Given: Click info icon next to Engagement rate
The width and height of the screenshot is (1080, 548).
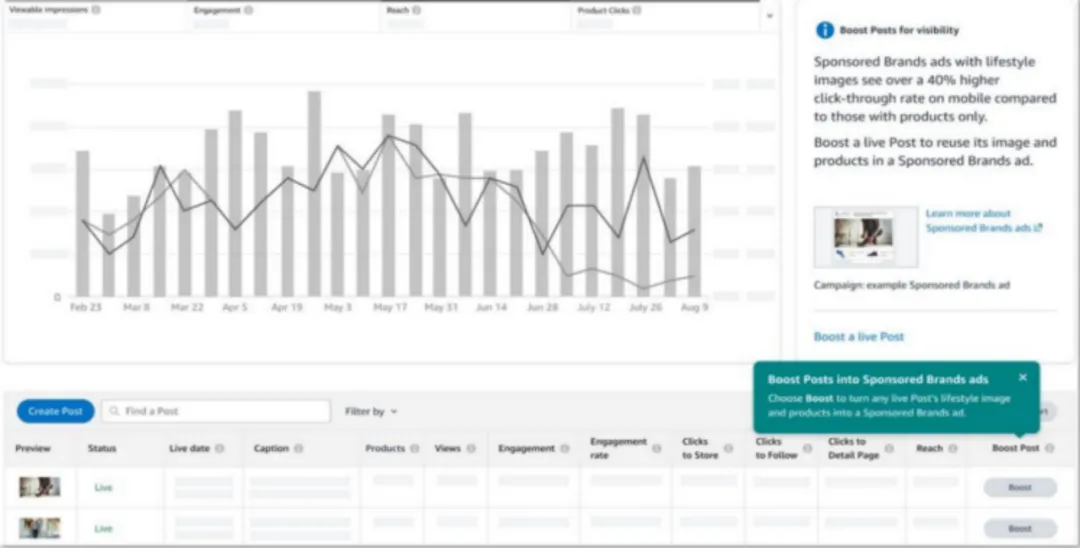Looking at the screenshot, I should click(657, 448).
